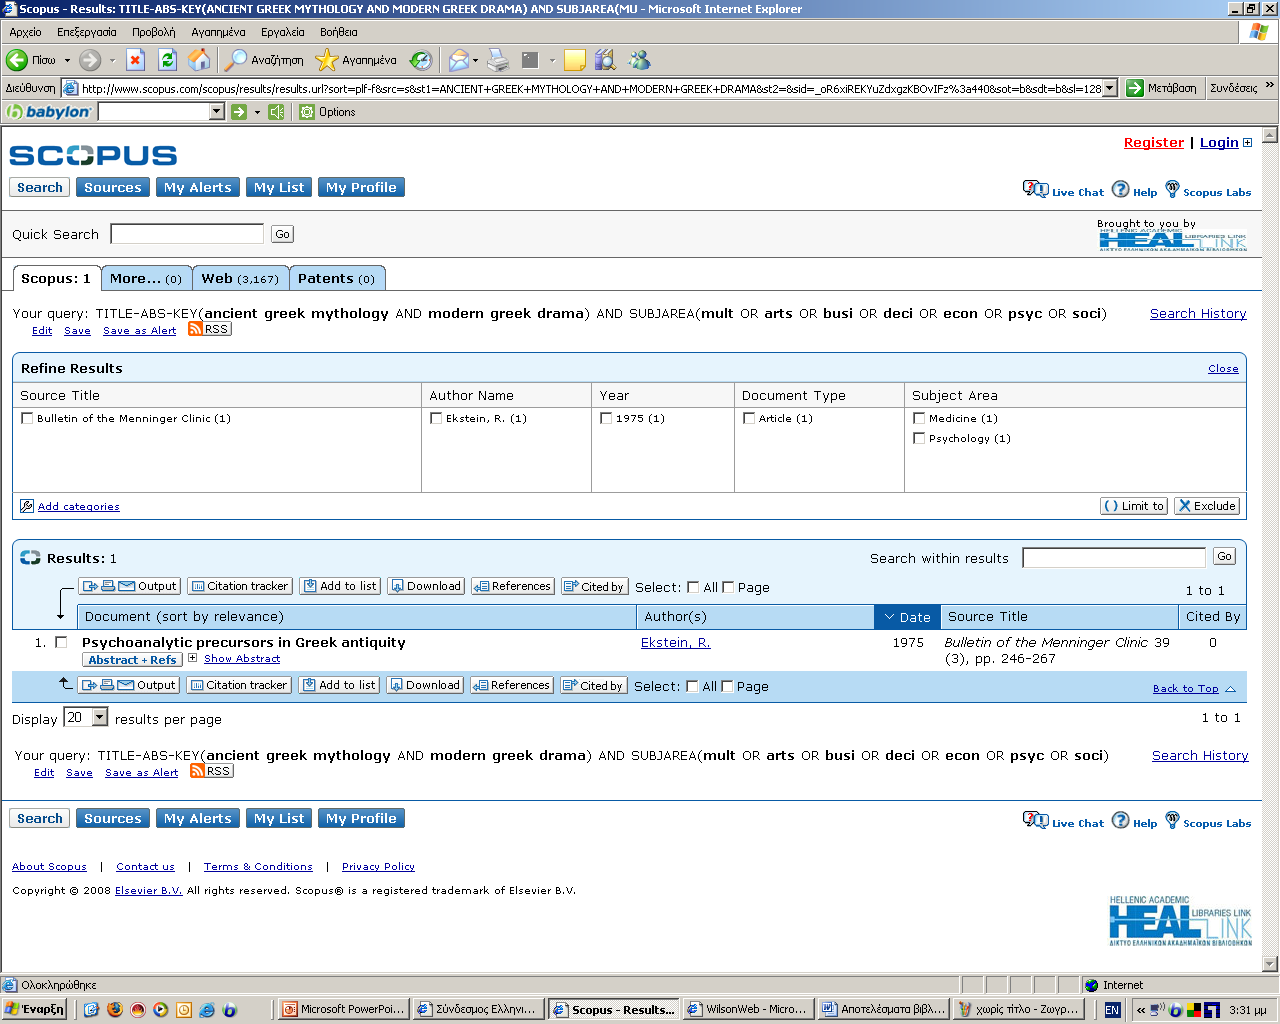
Task: Click the HEAL-Link logo at top right
Action: tap(1173, 239)
